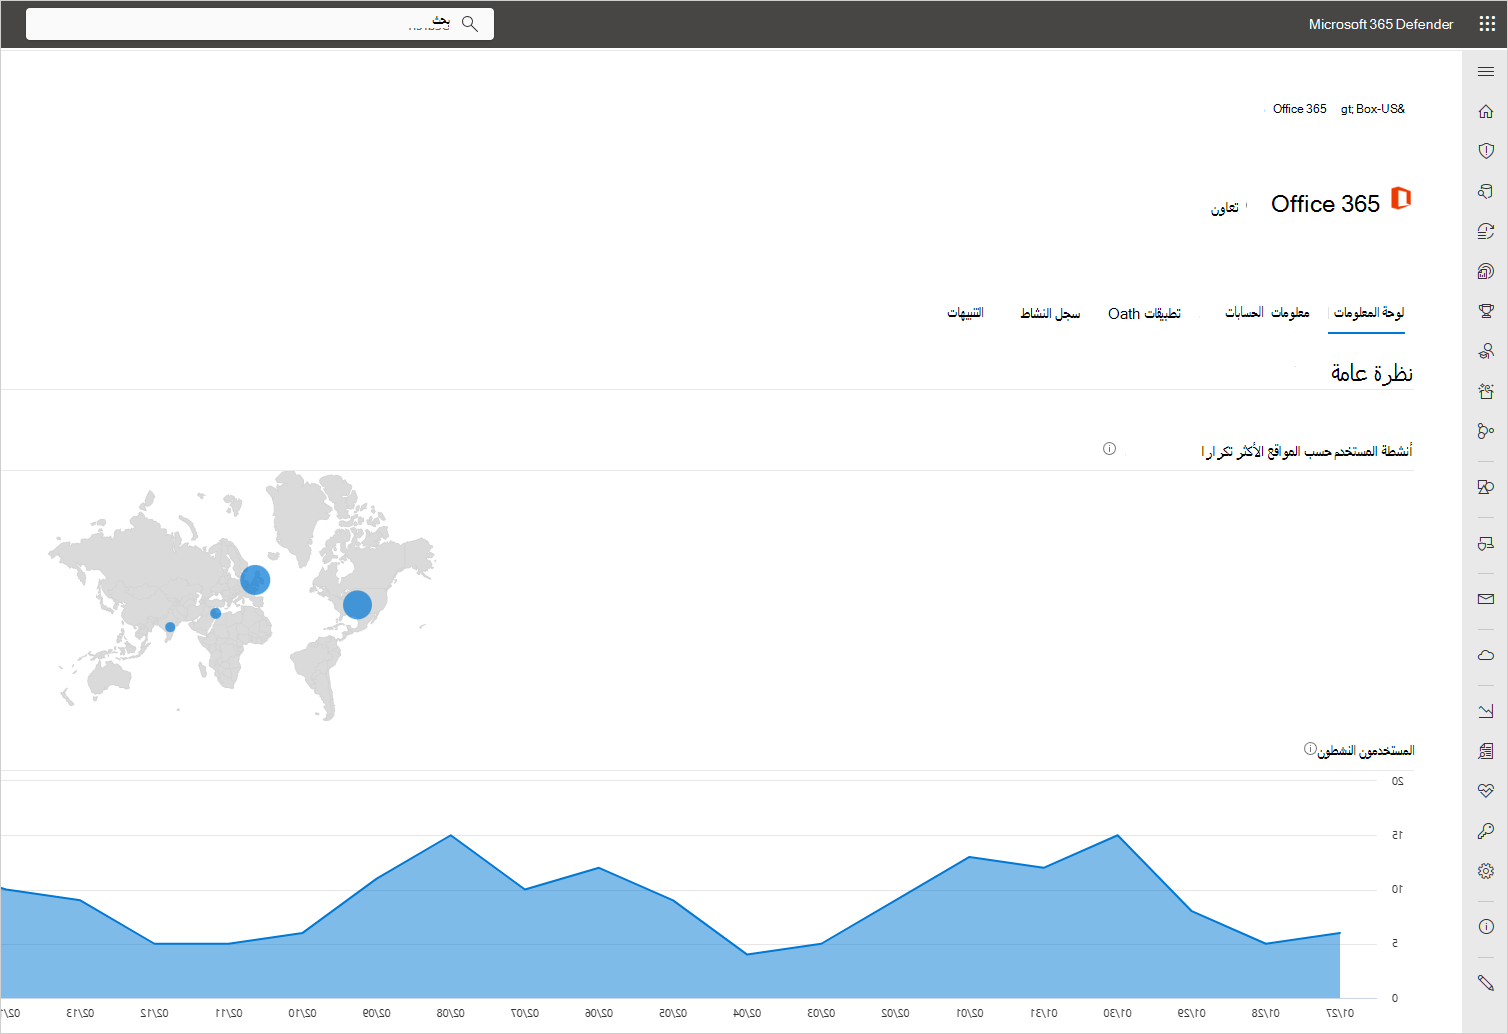Open the document search (Audit) sidebar icon
Screen dimensions: 1508x1034
[x=1486, y=751]
